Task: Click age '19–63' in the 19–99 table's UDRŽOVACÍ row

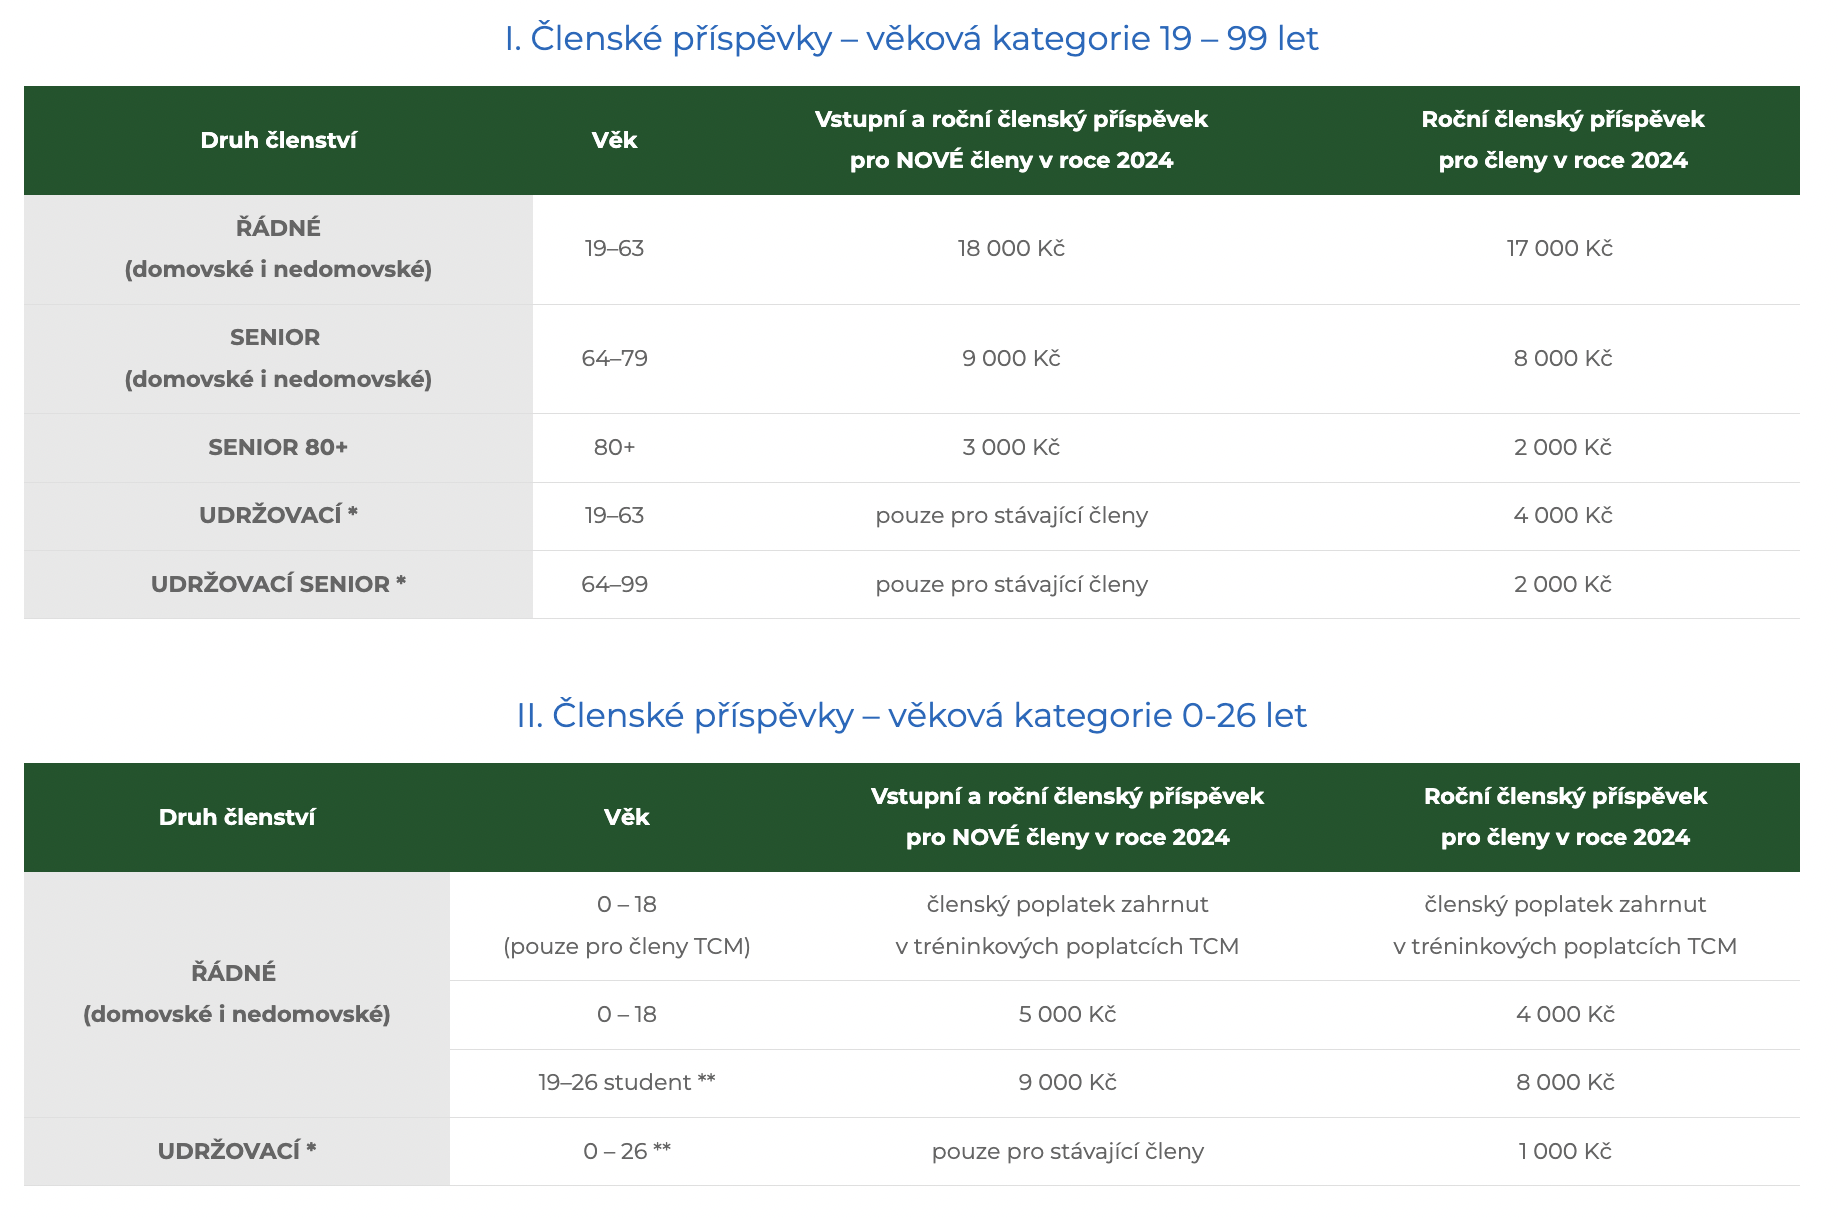Action: (614, 515)
